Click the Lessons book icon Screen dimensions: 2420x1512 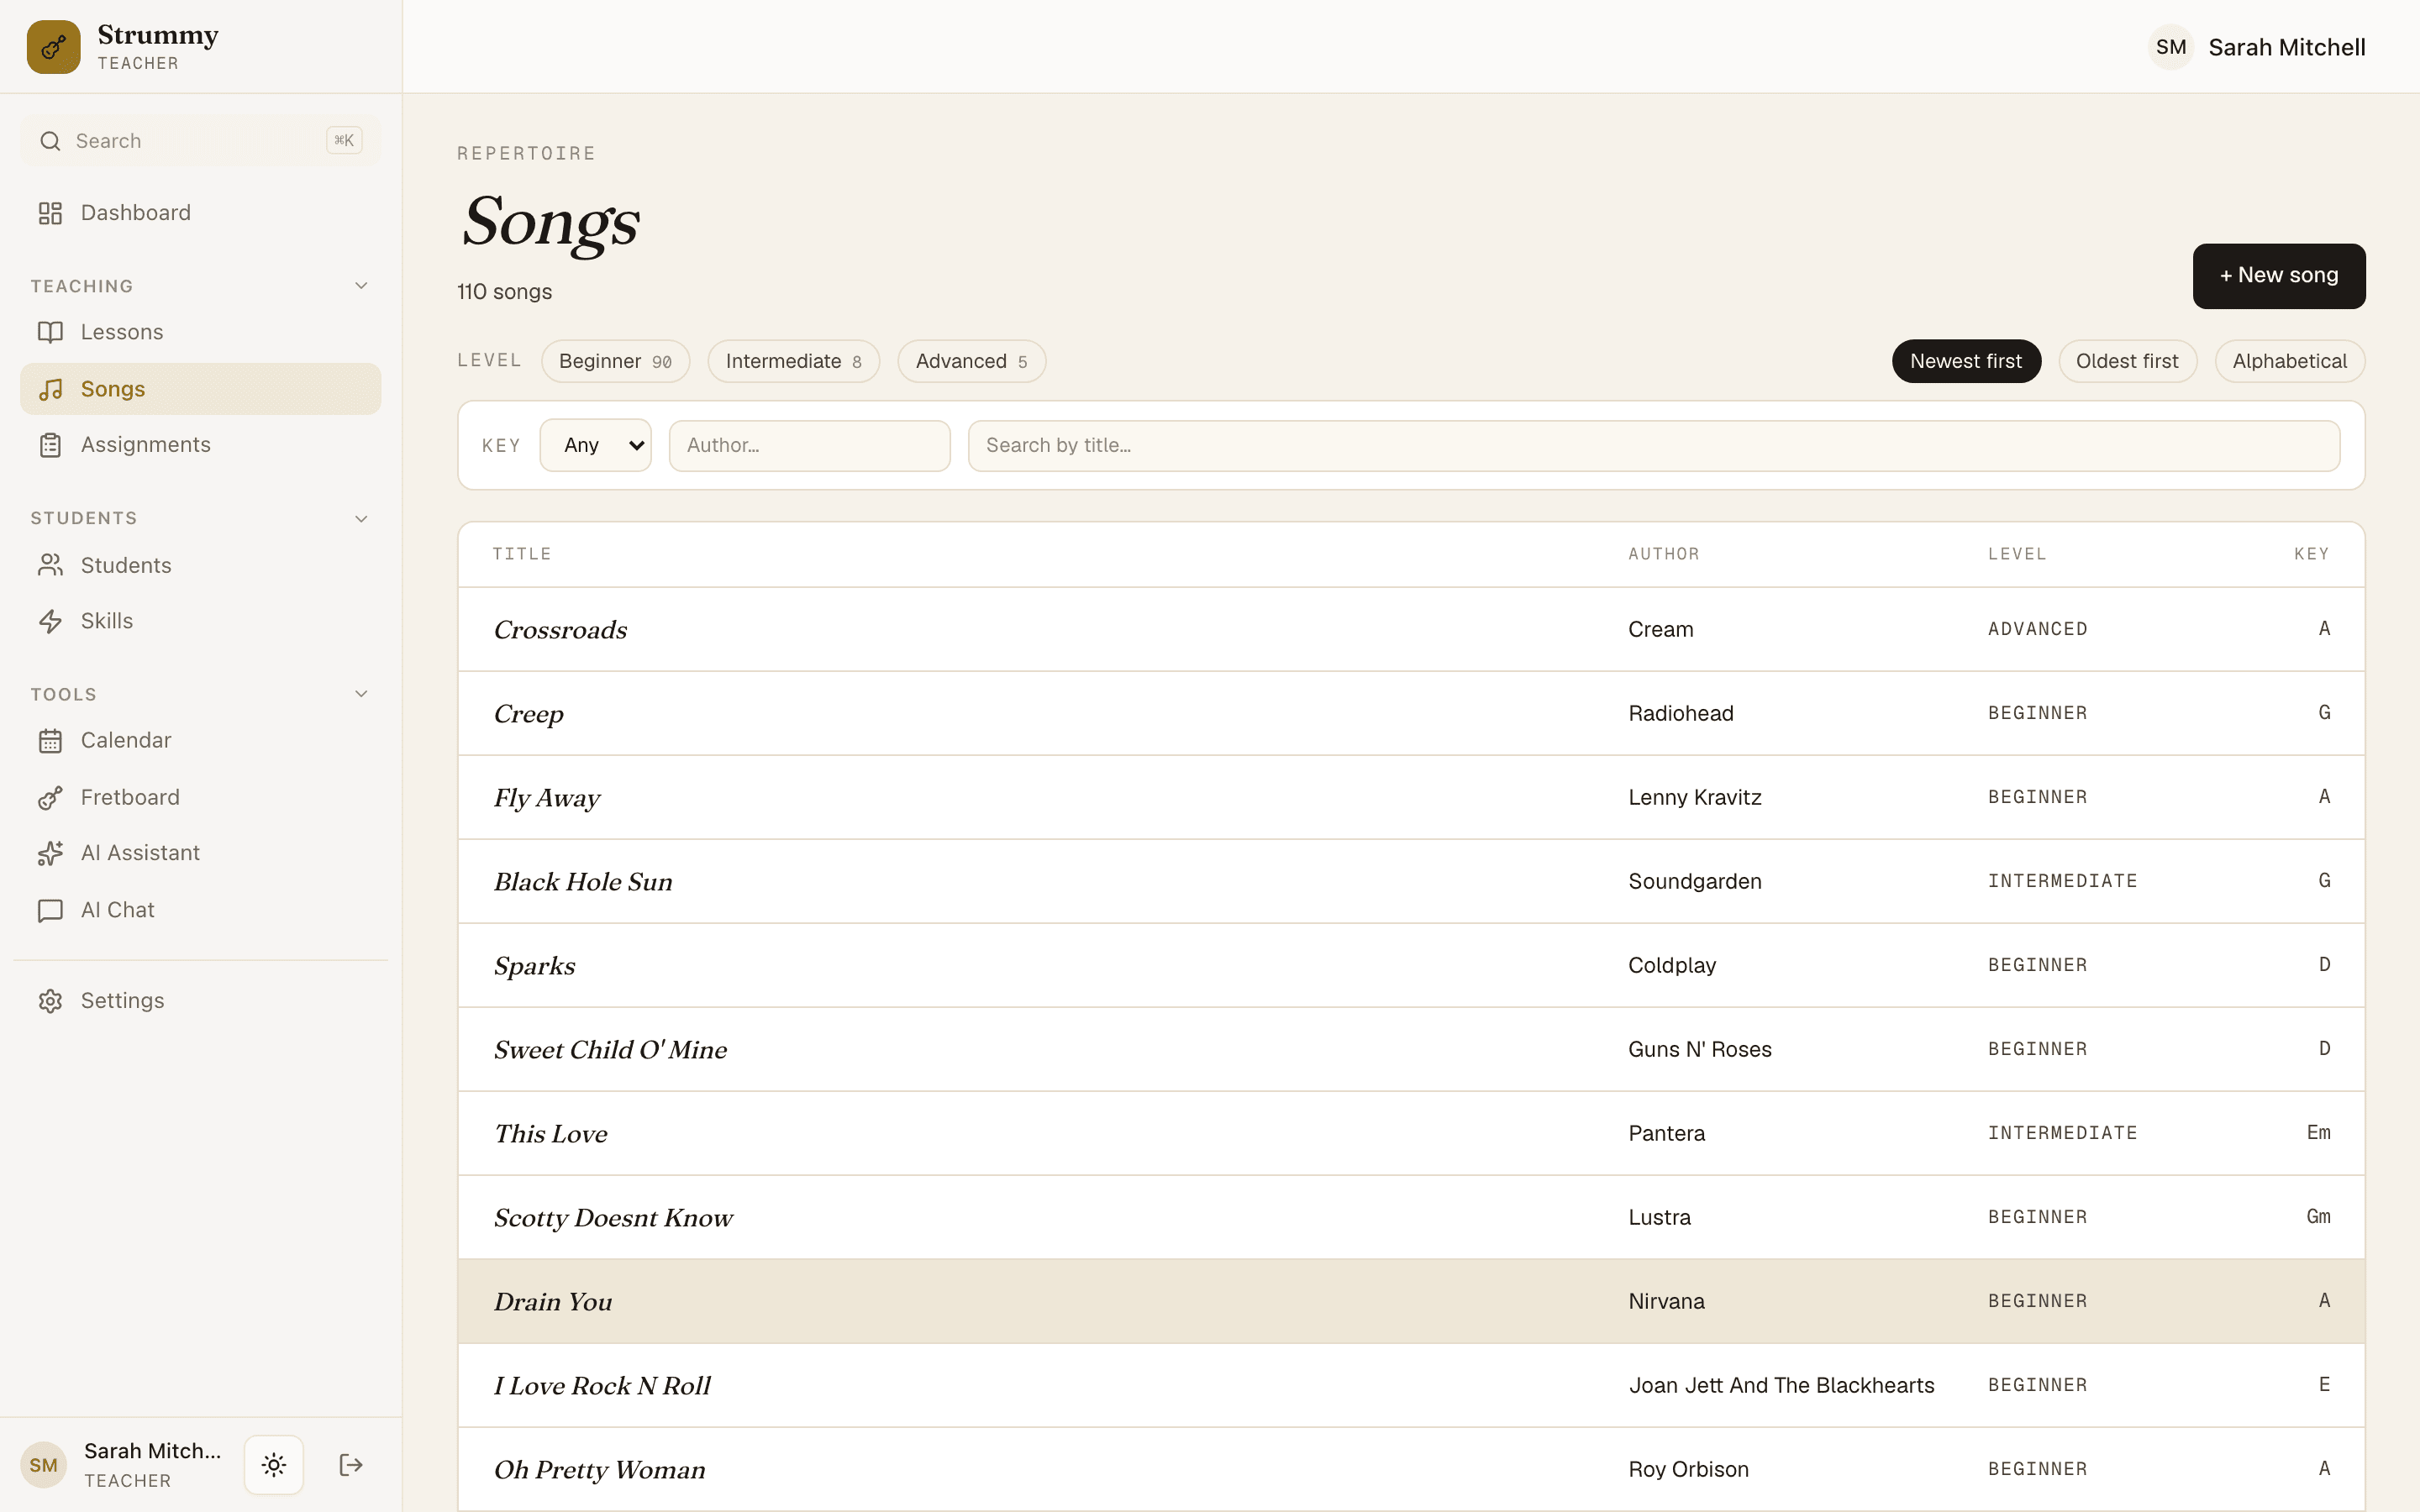[50, 332]
